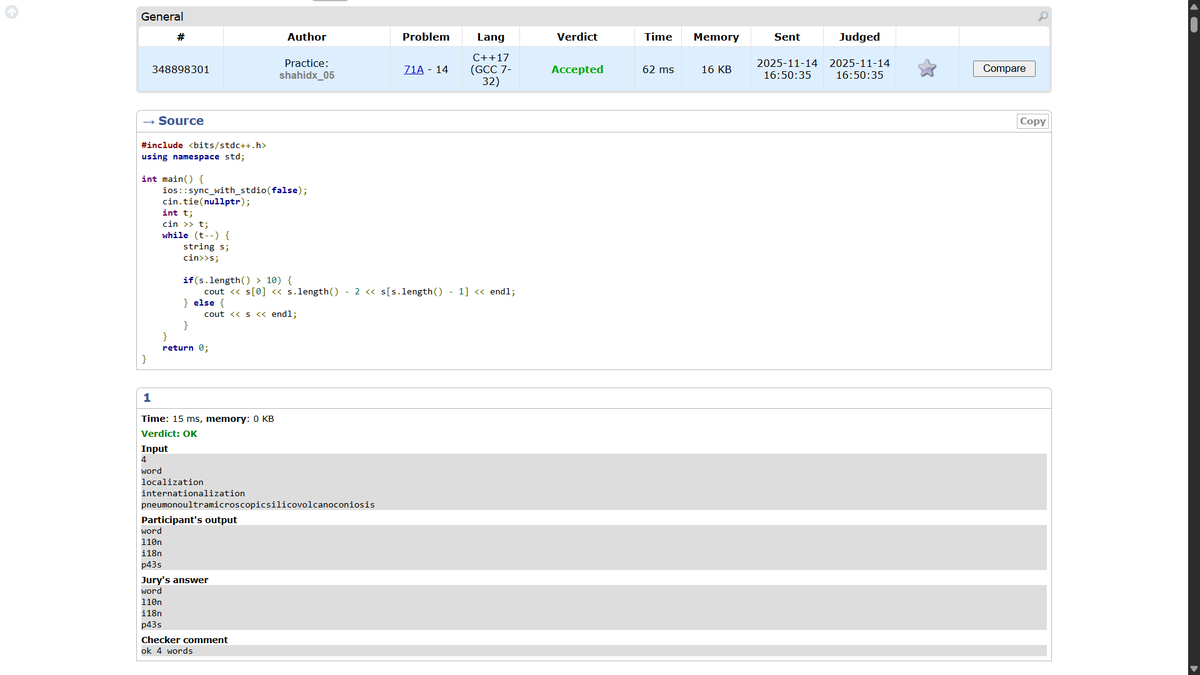Screen dimensions: 1200x675
Task: Click the 'string s;' code line
Action: (206, 246)
